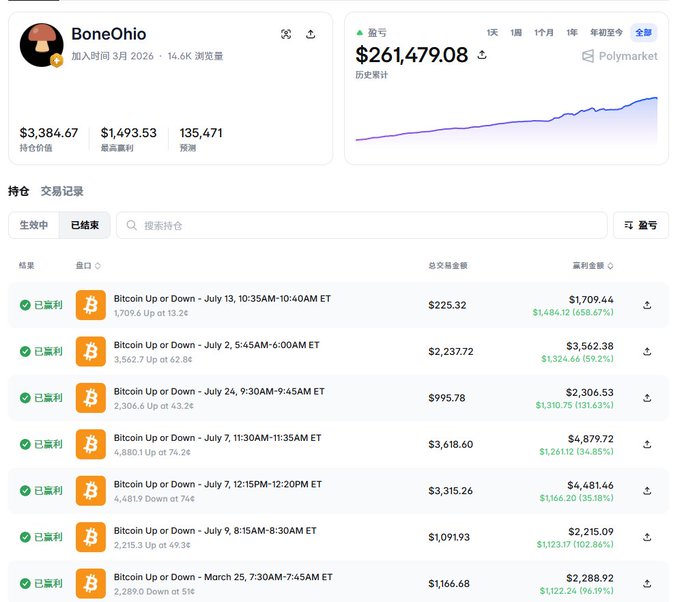680x602 pixels.
Task: Click the search magnifier icon
Action: (131, 226)
